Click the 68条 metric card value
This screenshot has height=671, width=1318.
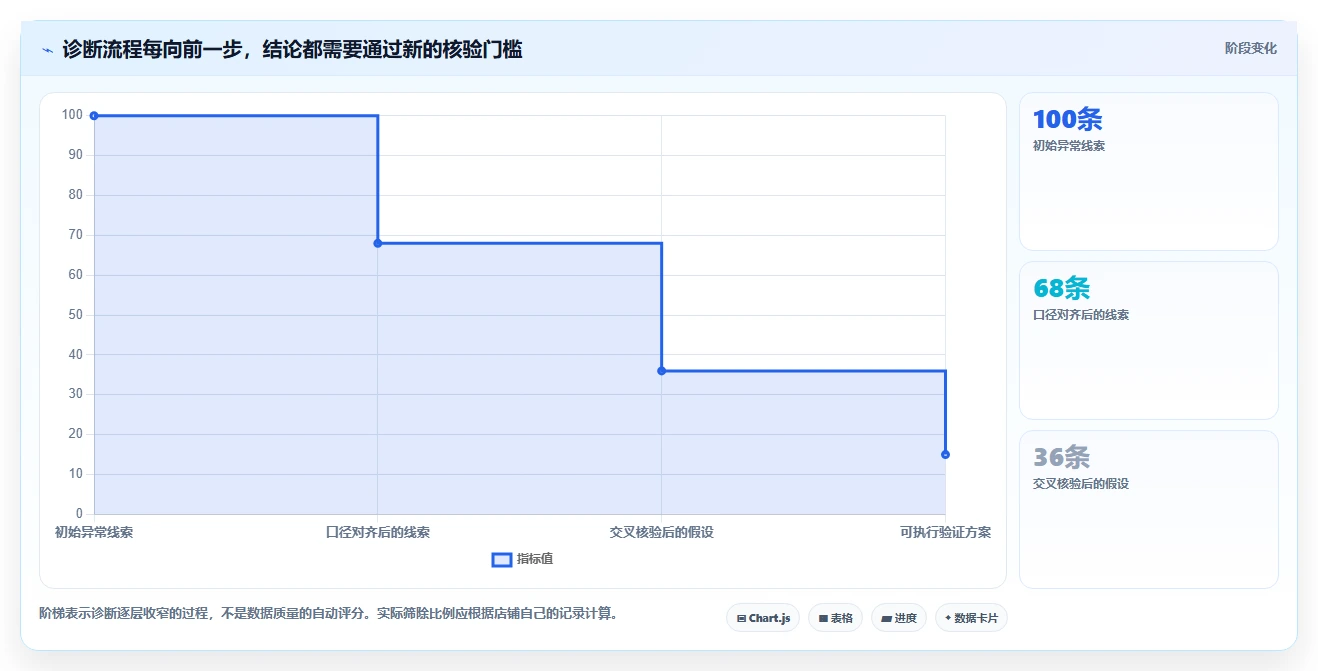coord(1061,288)
